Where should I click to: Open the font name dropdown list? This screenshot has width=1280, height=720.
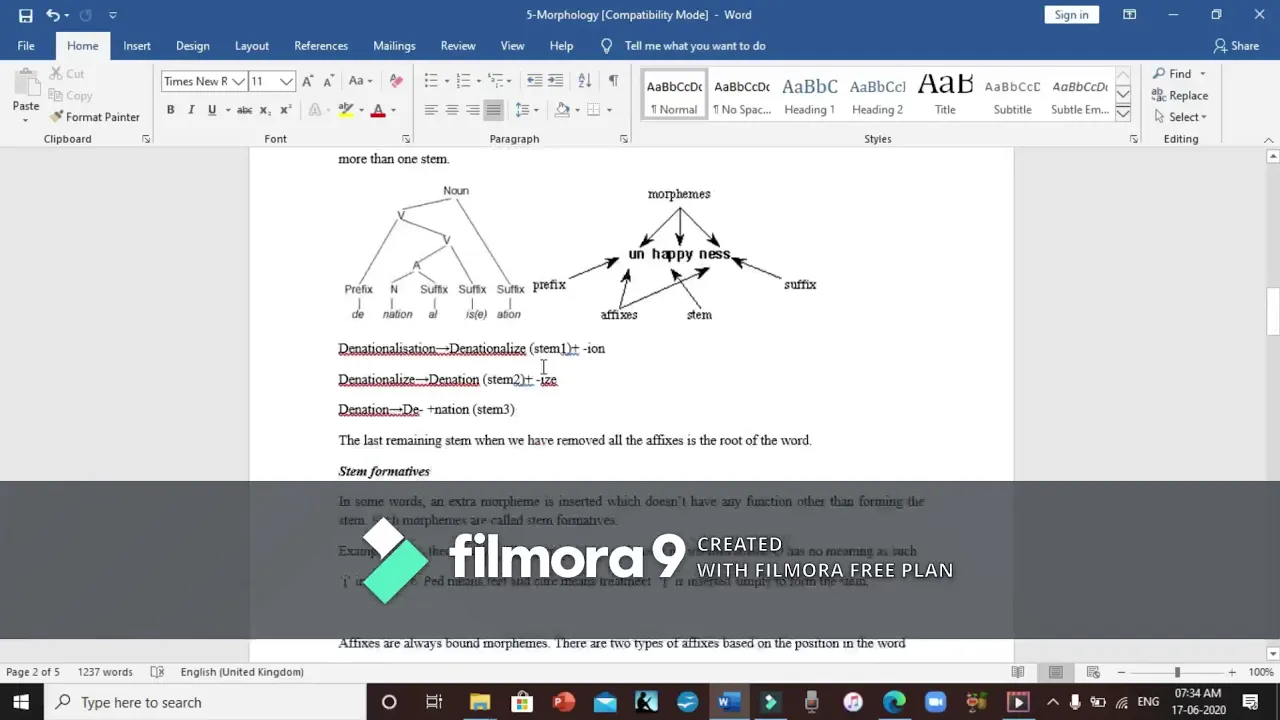pyautogui.click(x=238, y=81)
